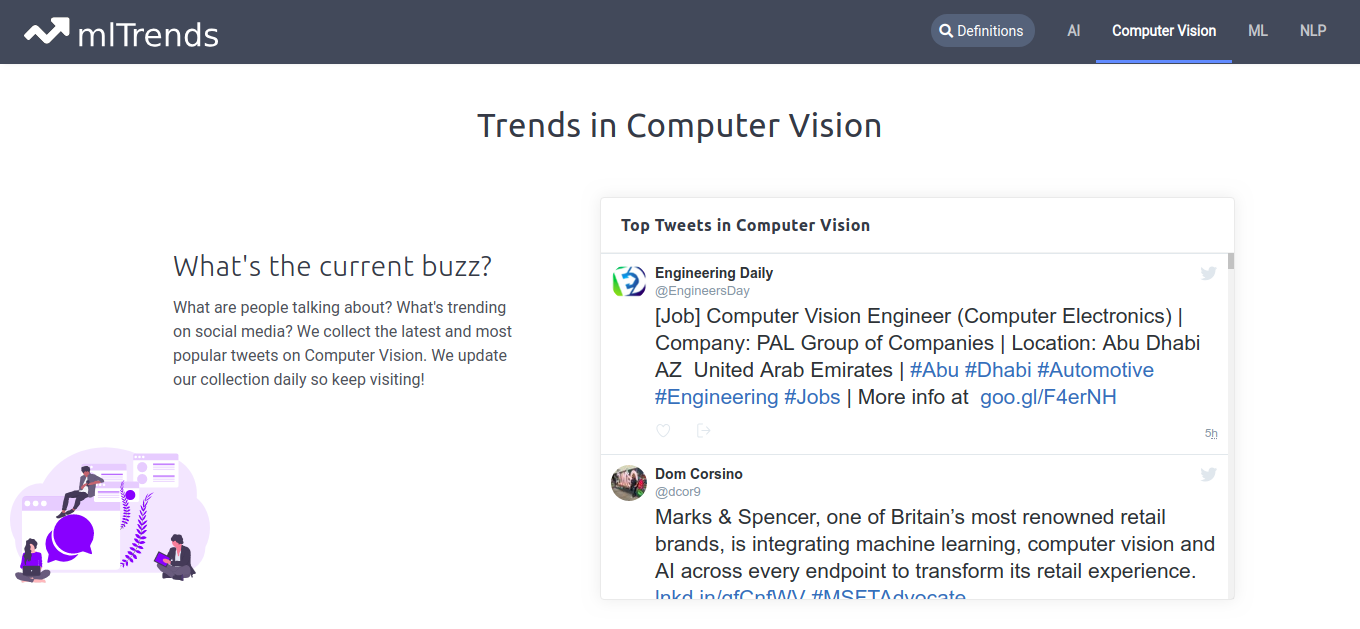The width and height of the screenshot is (1360, 629).
Task: Select the Computer Vision tab
Action: click(x=1164, y=31)
